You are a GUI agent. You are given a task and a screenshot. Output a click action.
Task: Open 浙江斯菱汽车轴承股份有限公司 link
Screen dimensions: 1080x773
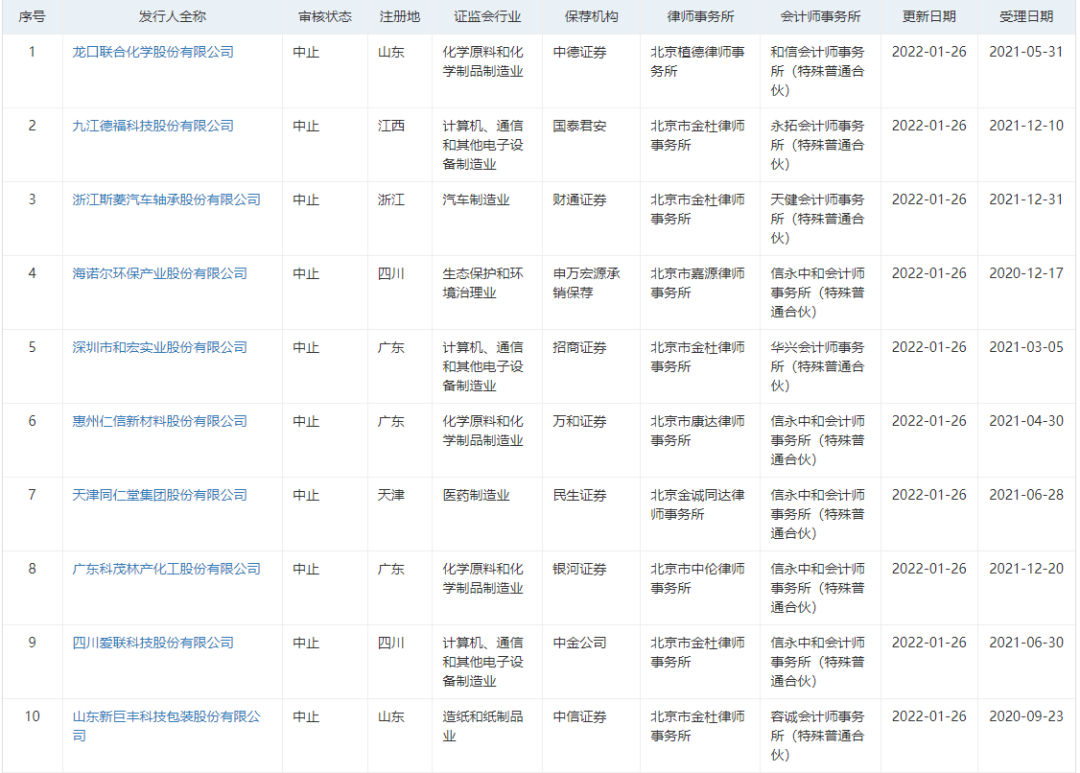[x=167, y=200]
